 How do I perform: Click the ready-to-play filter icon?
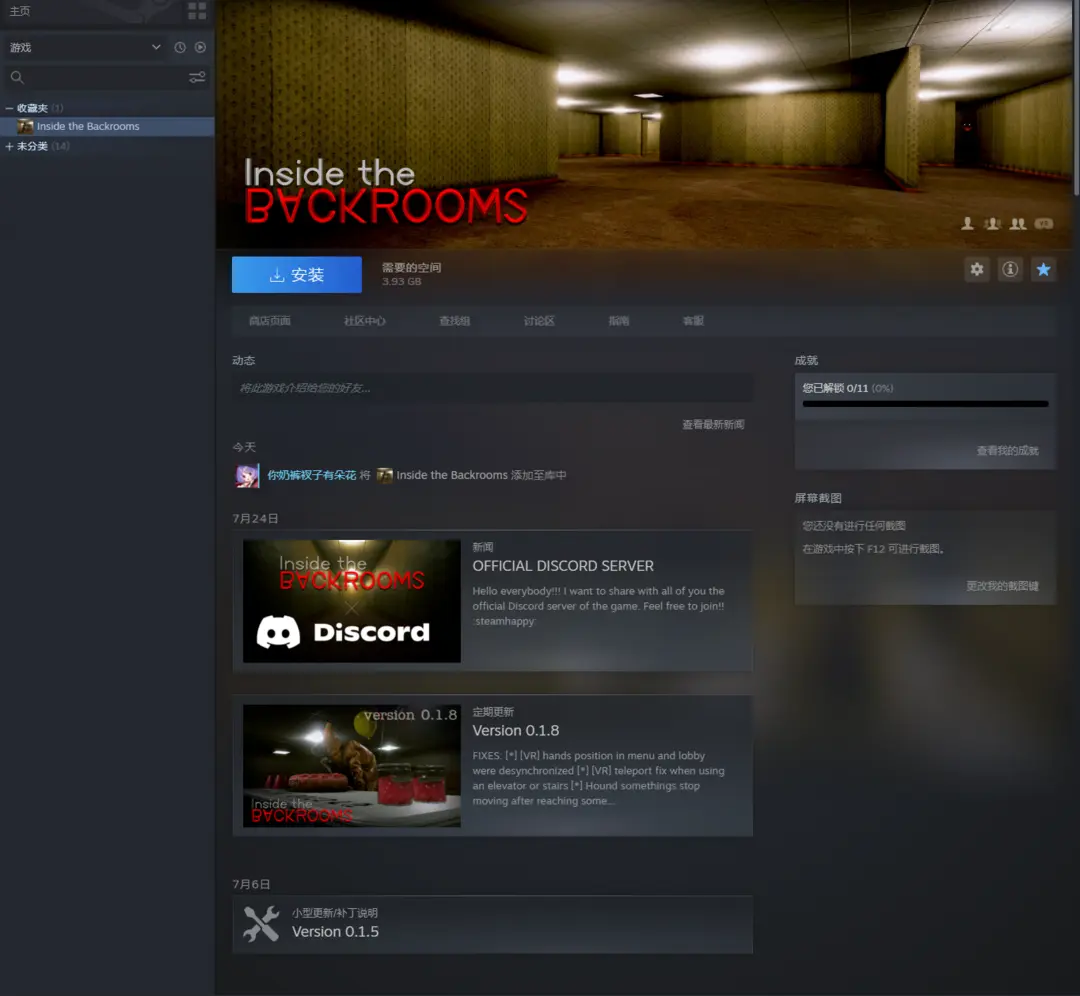pos(200,48)
